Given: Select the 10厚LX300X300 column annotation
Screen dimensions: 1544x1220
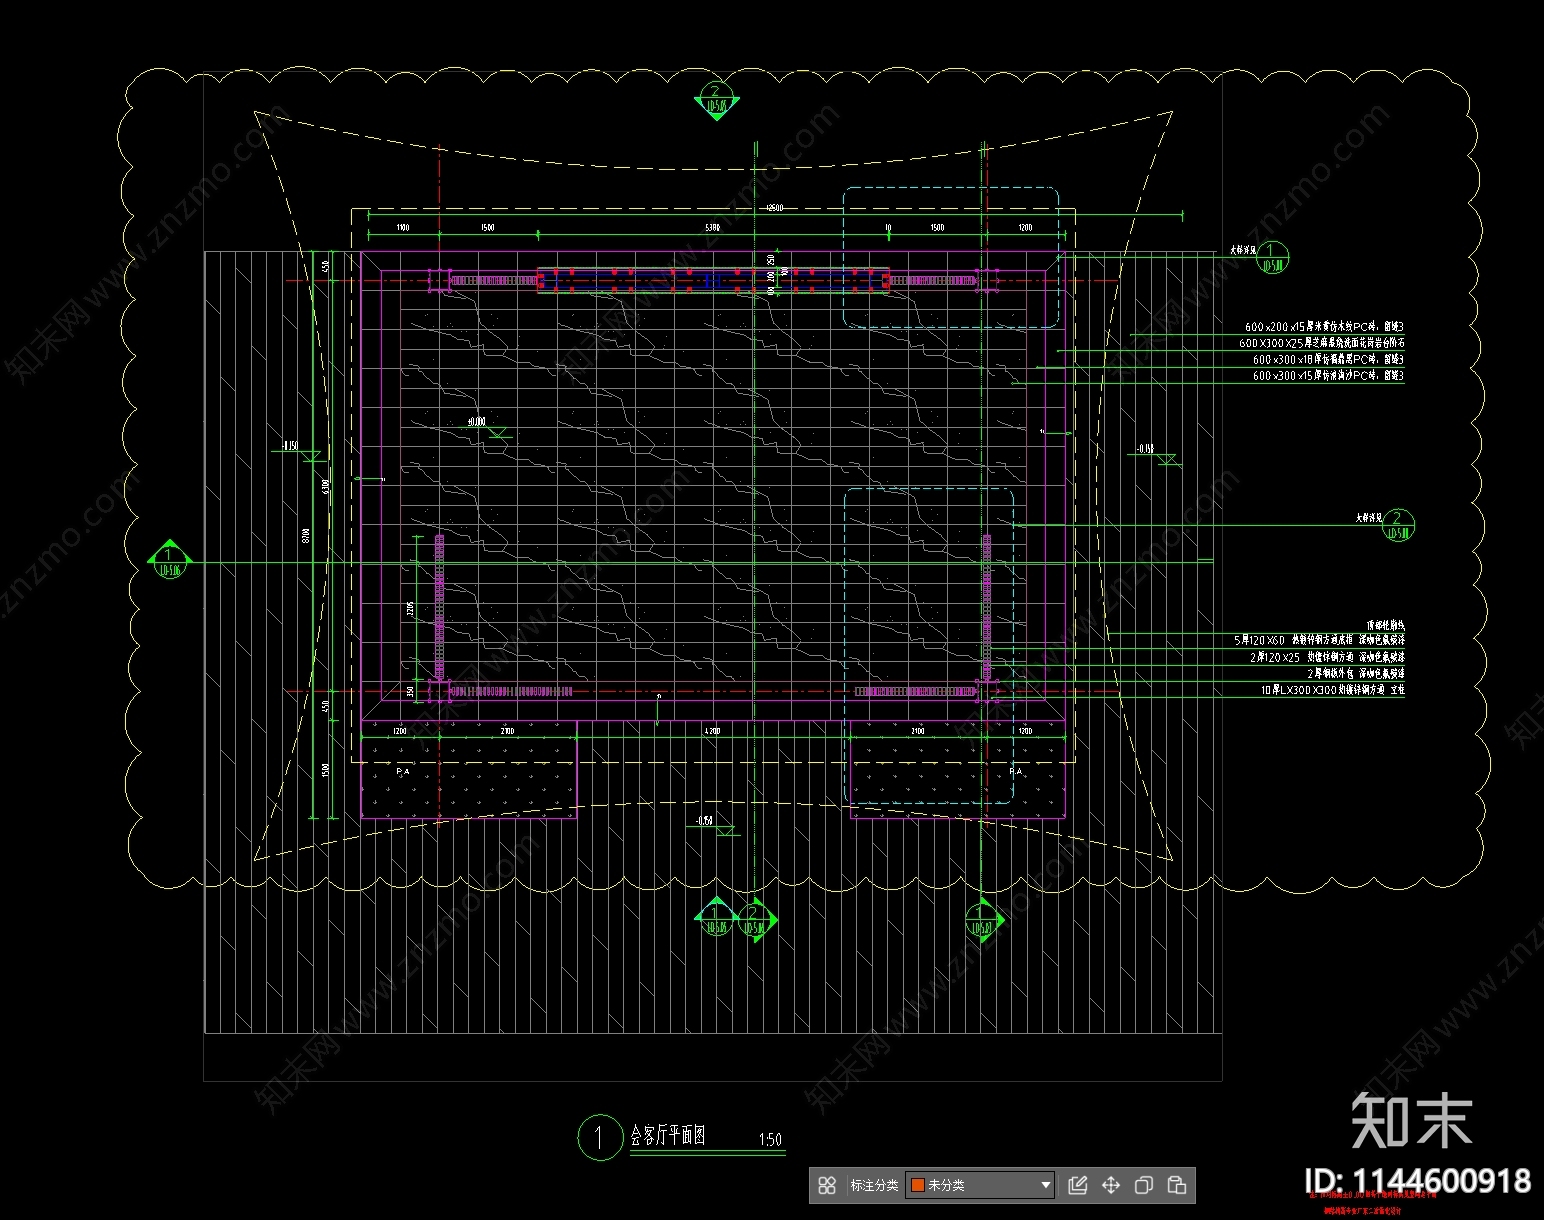Looking at the screenshot, I should click(1333, 690).
